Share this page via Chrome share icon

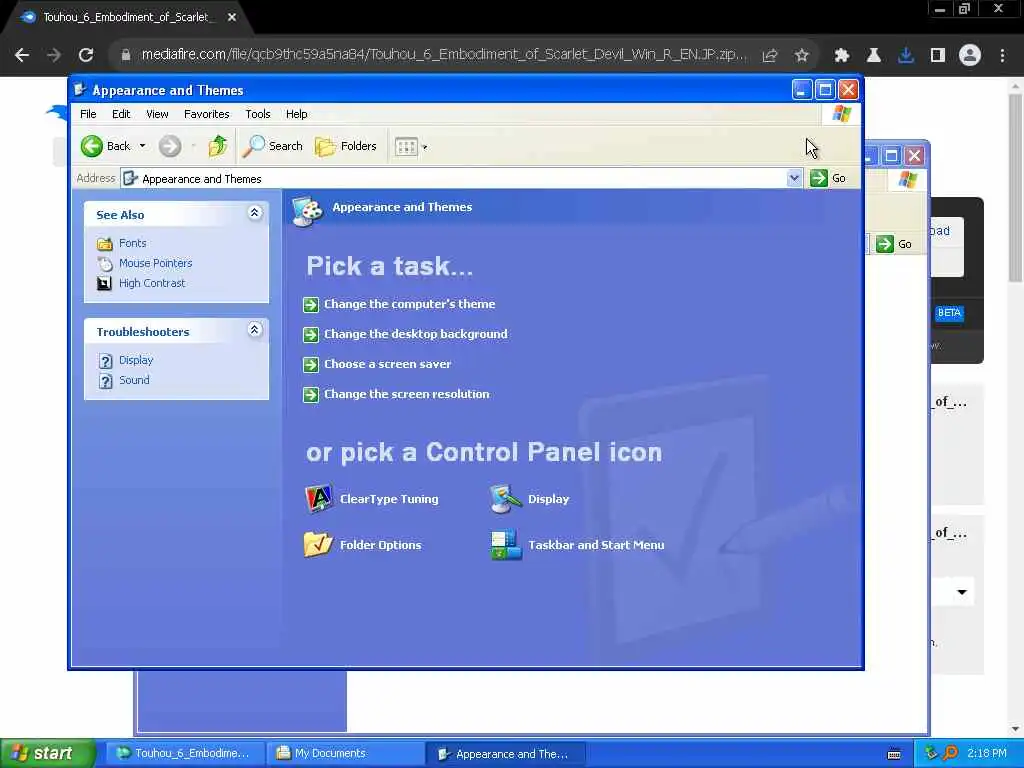pos(770,56)
